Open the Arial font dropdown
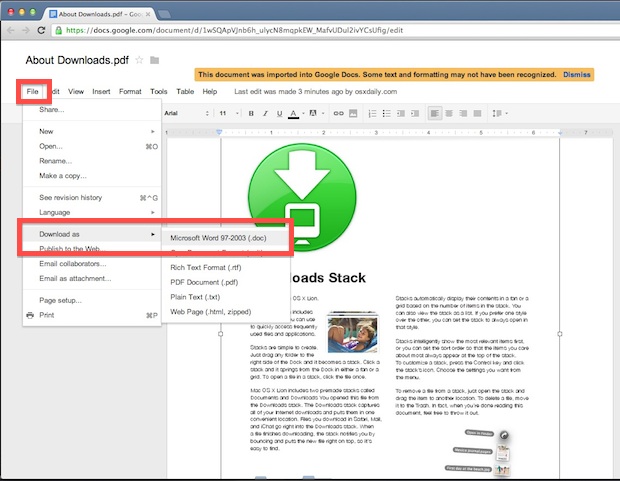Image resolution: width=620 pixels, height=481 pixels. [187, 113]
